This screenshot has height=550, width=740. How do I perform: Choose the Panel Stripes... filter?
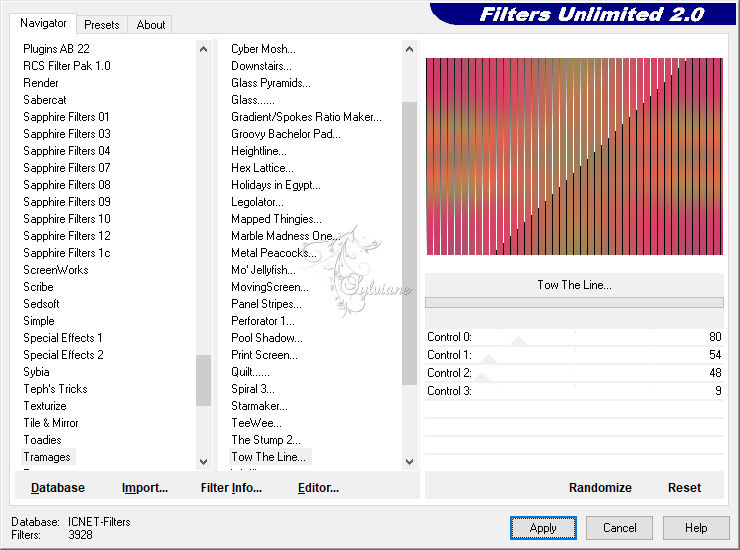tap(266, 304)
